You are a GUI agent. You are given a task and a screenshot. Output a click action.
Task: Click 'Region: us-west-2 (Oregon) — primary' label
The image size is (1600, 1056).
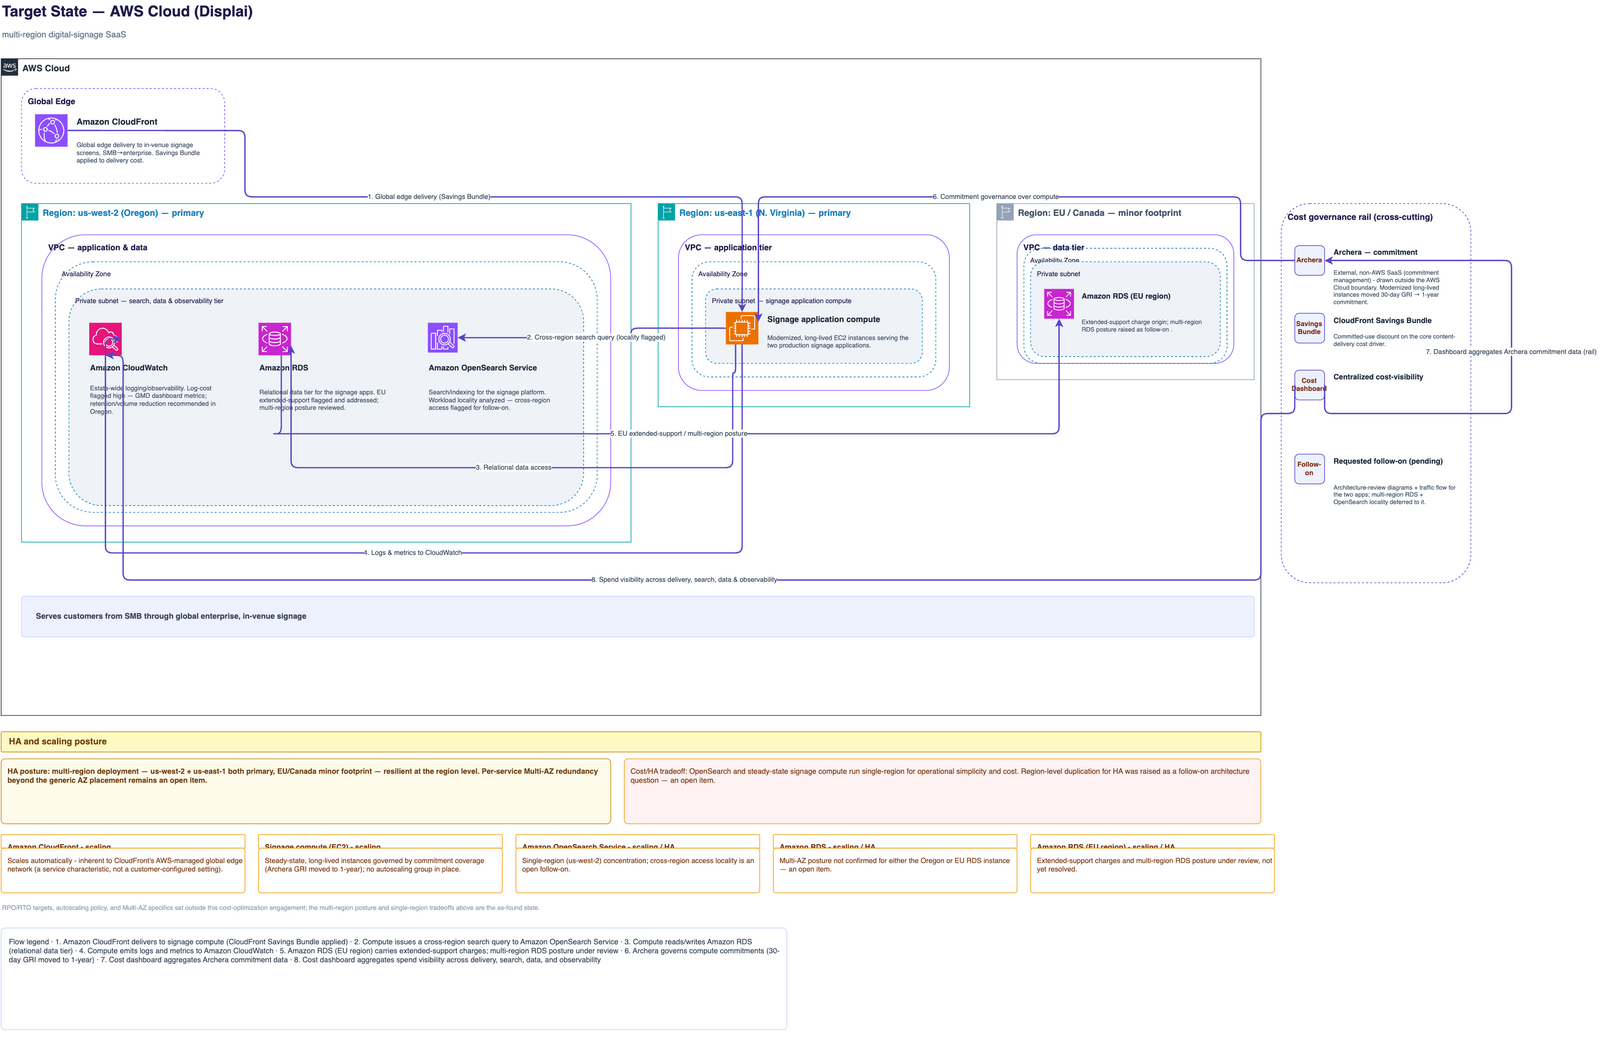coord(123,213)
